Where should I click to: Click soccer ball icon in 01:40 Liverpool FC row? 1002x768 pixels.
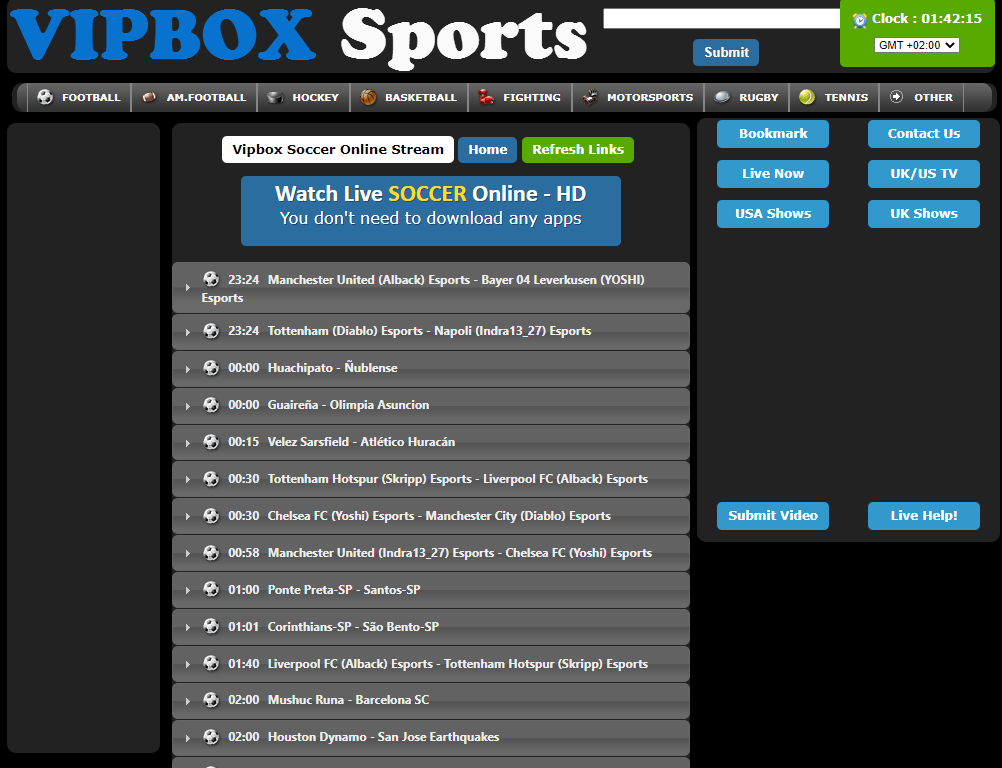(x=211, y=663)
